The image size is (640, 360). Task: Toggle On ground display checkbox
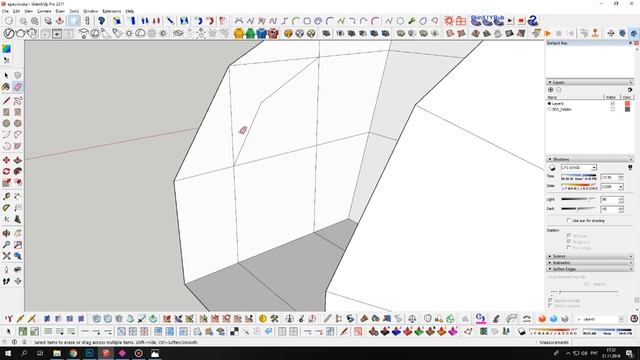(569, 242)
